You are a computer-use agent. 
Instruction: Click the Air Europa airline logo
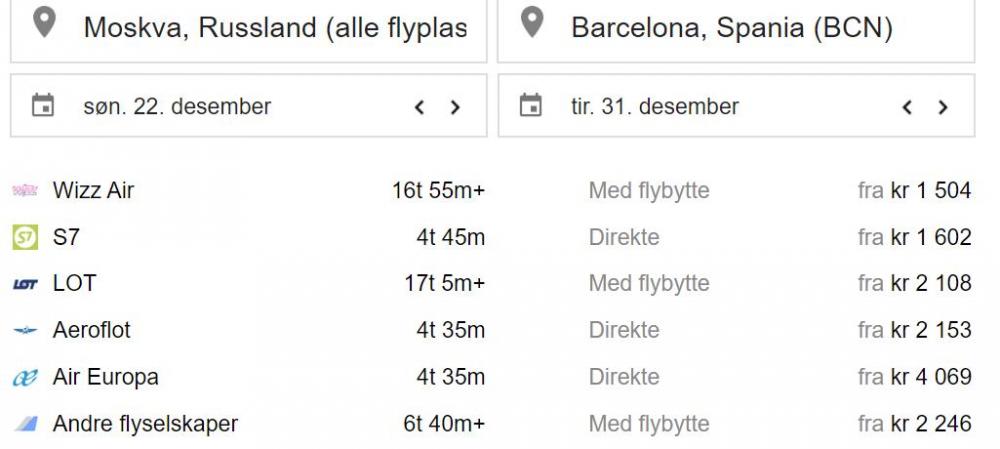tap(25, 377)
